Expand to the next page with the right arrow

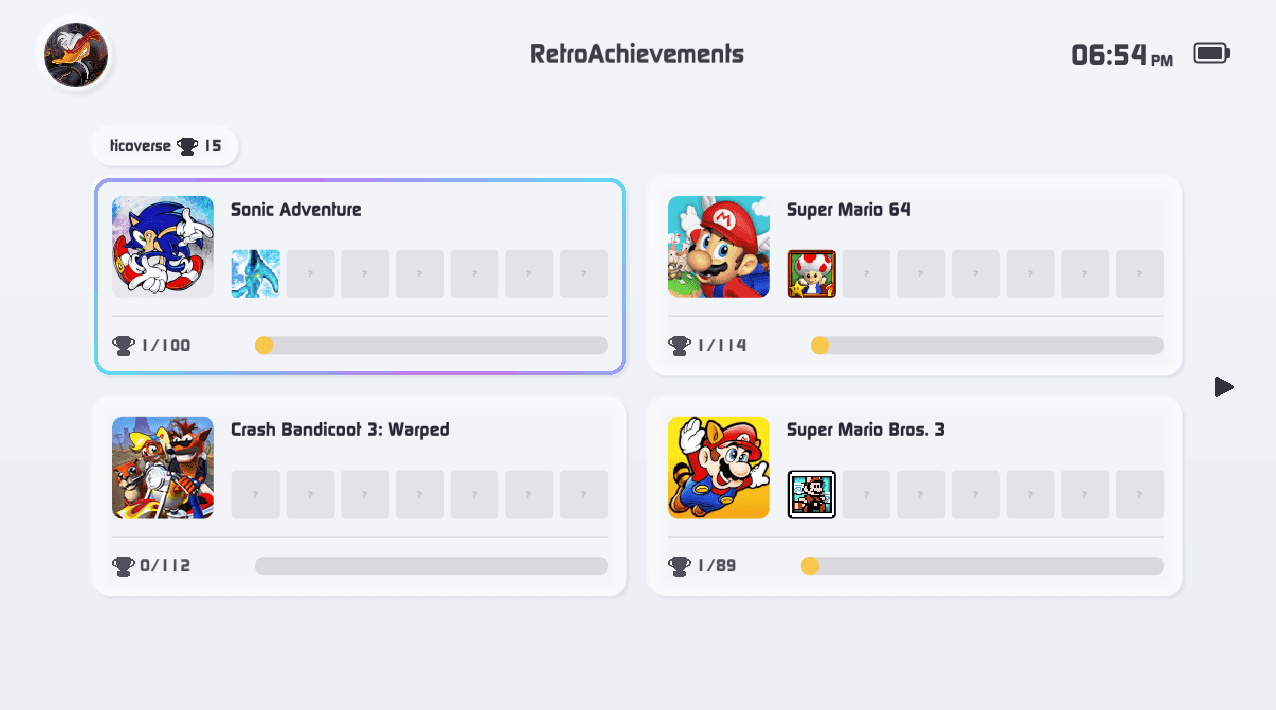pos(1224,387)
